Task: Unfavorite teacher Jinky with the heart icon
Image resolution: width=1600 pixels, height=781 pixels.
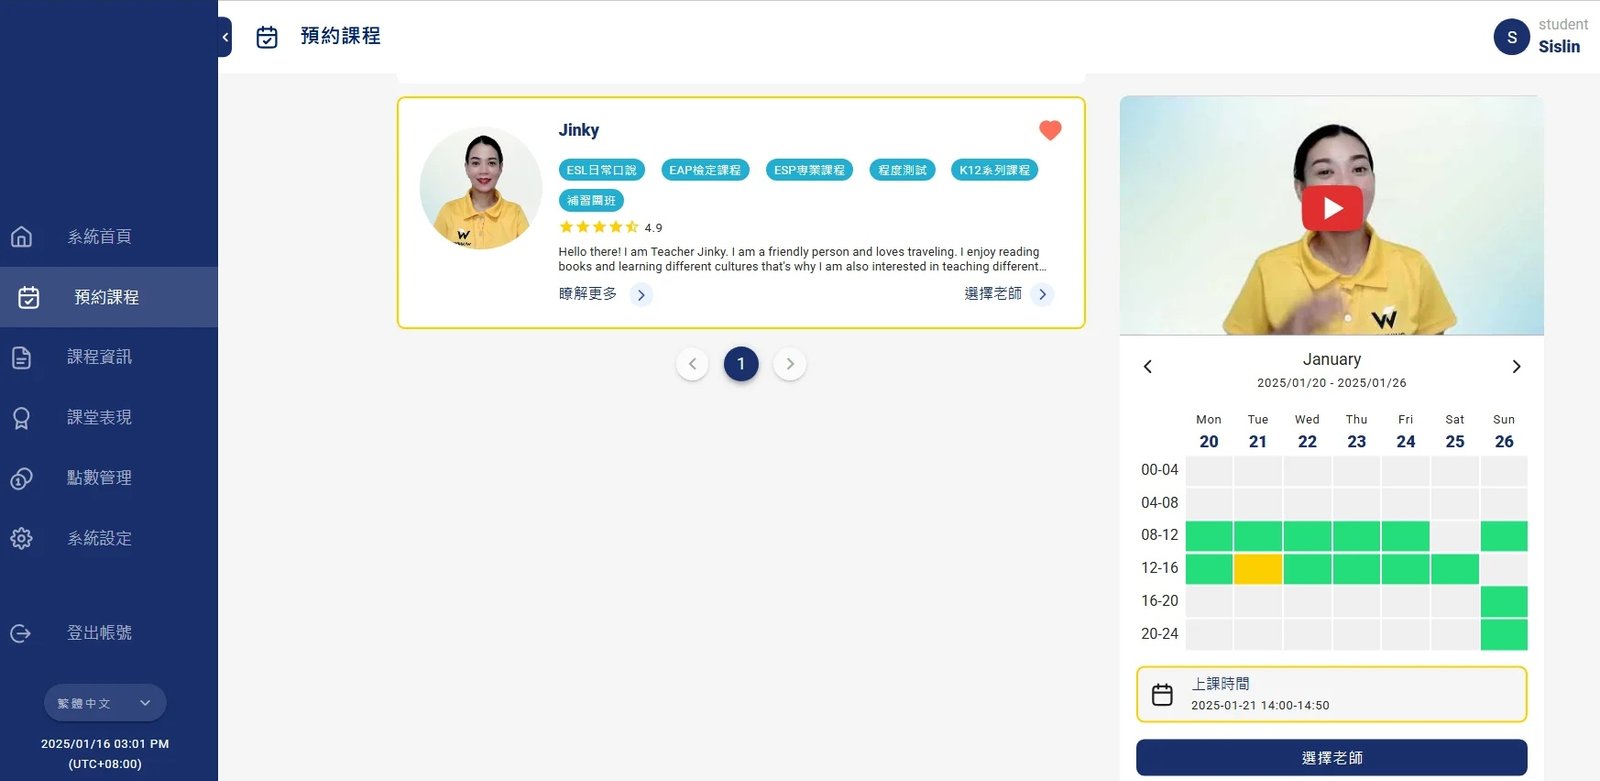Action: (1050, 130)
